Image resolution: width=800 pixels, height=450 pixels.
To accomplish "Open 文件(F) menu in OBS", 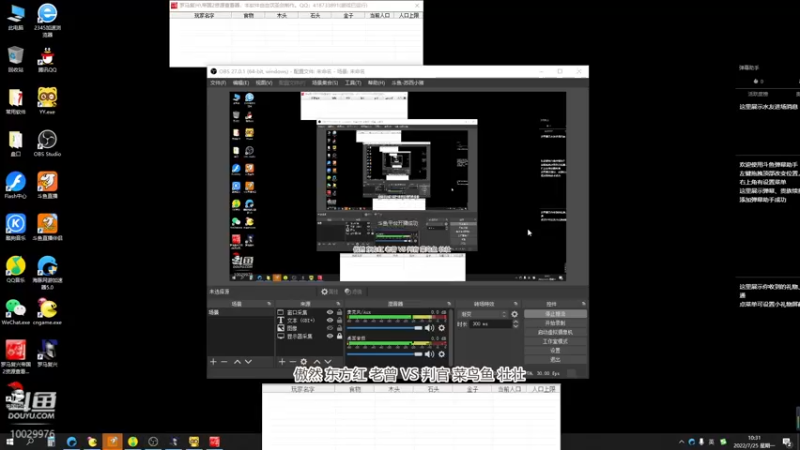I will (218, 83).
